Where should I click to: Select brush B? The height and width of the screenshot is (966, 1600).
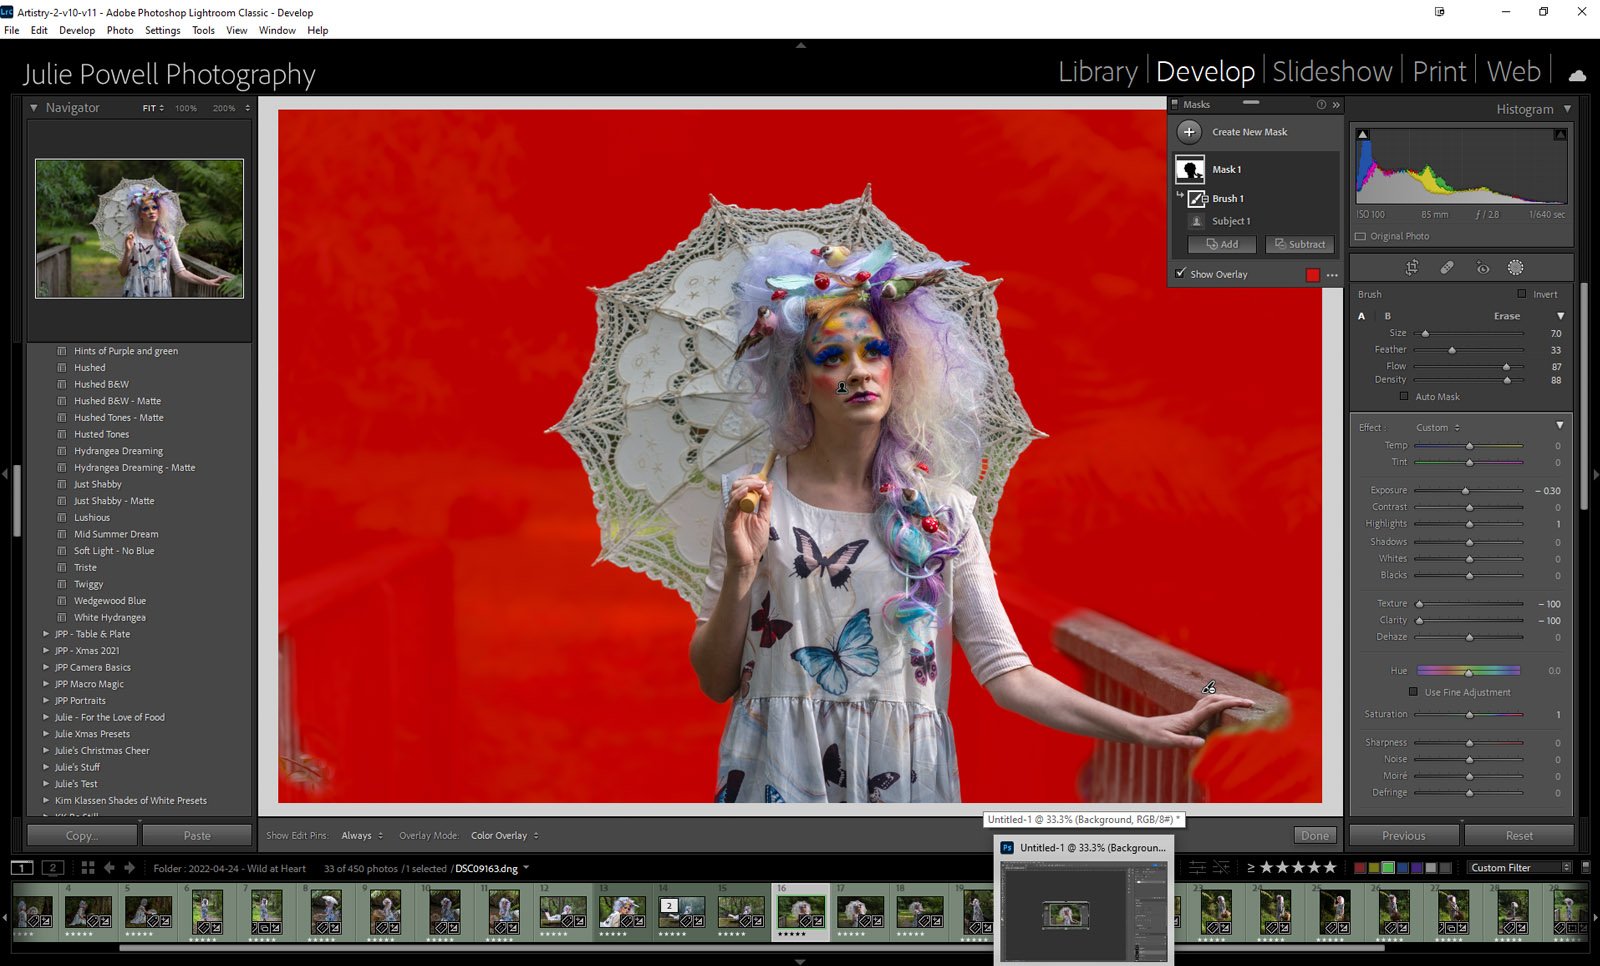point(1387,316)
